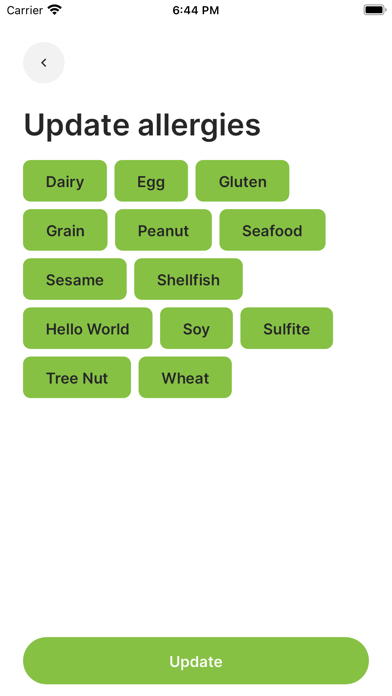
Task: Deselect the Wheat allergy chip
Action: 185,377
